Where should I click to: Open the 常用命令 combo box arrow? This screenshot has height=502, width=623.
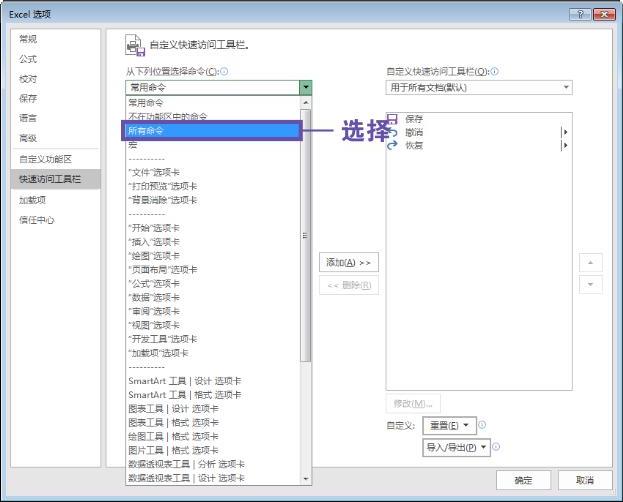pos(306,87)
